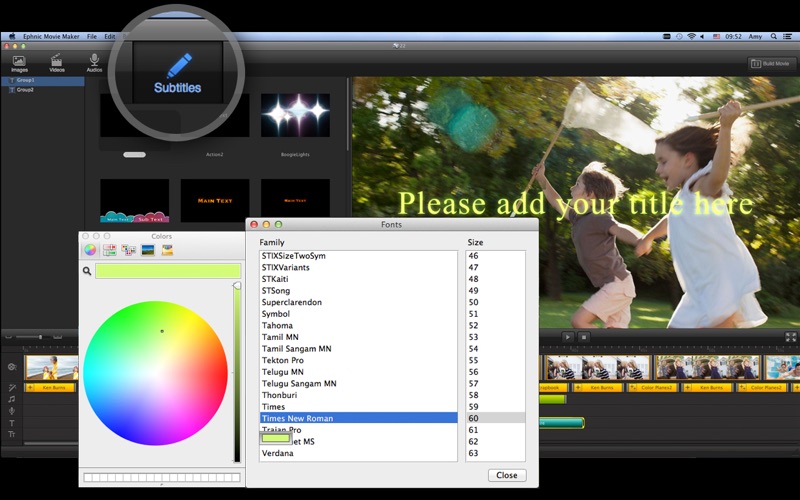Choose font size 46
The image size is (800, 500).
click(495, 256)
